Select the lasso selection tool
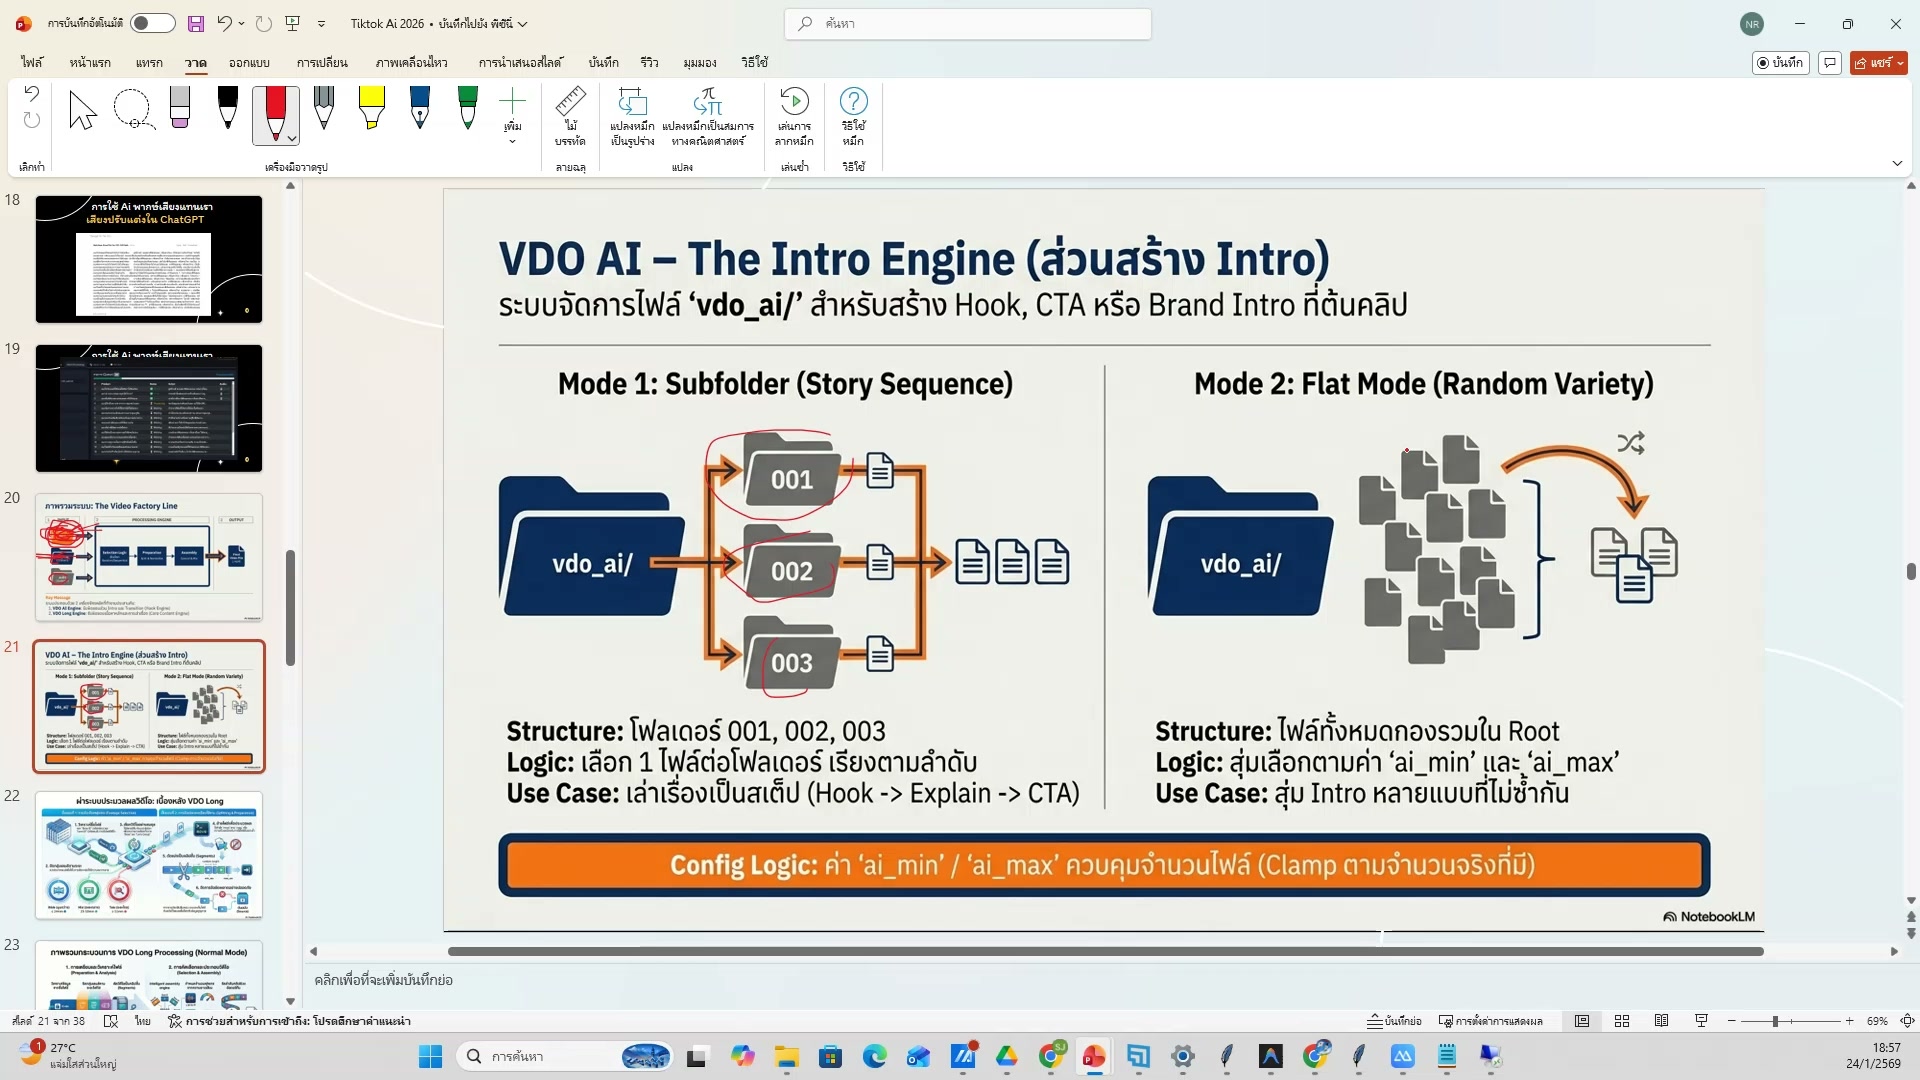 [x=133, y=110]
